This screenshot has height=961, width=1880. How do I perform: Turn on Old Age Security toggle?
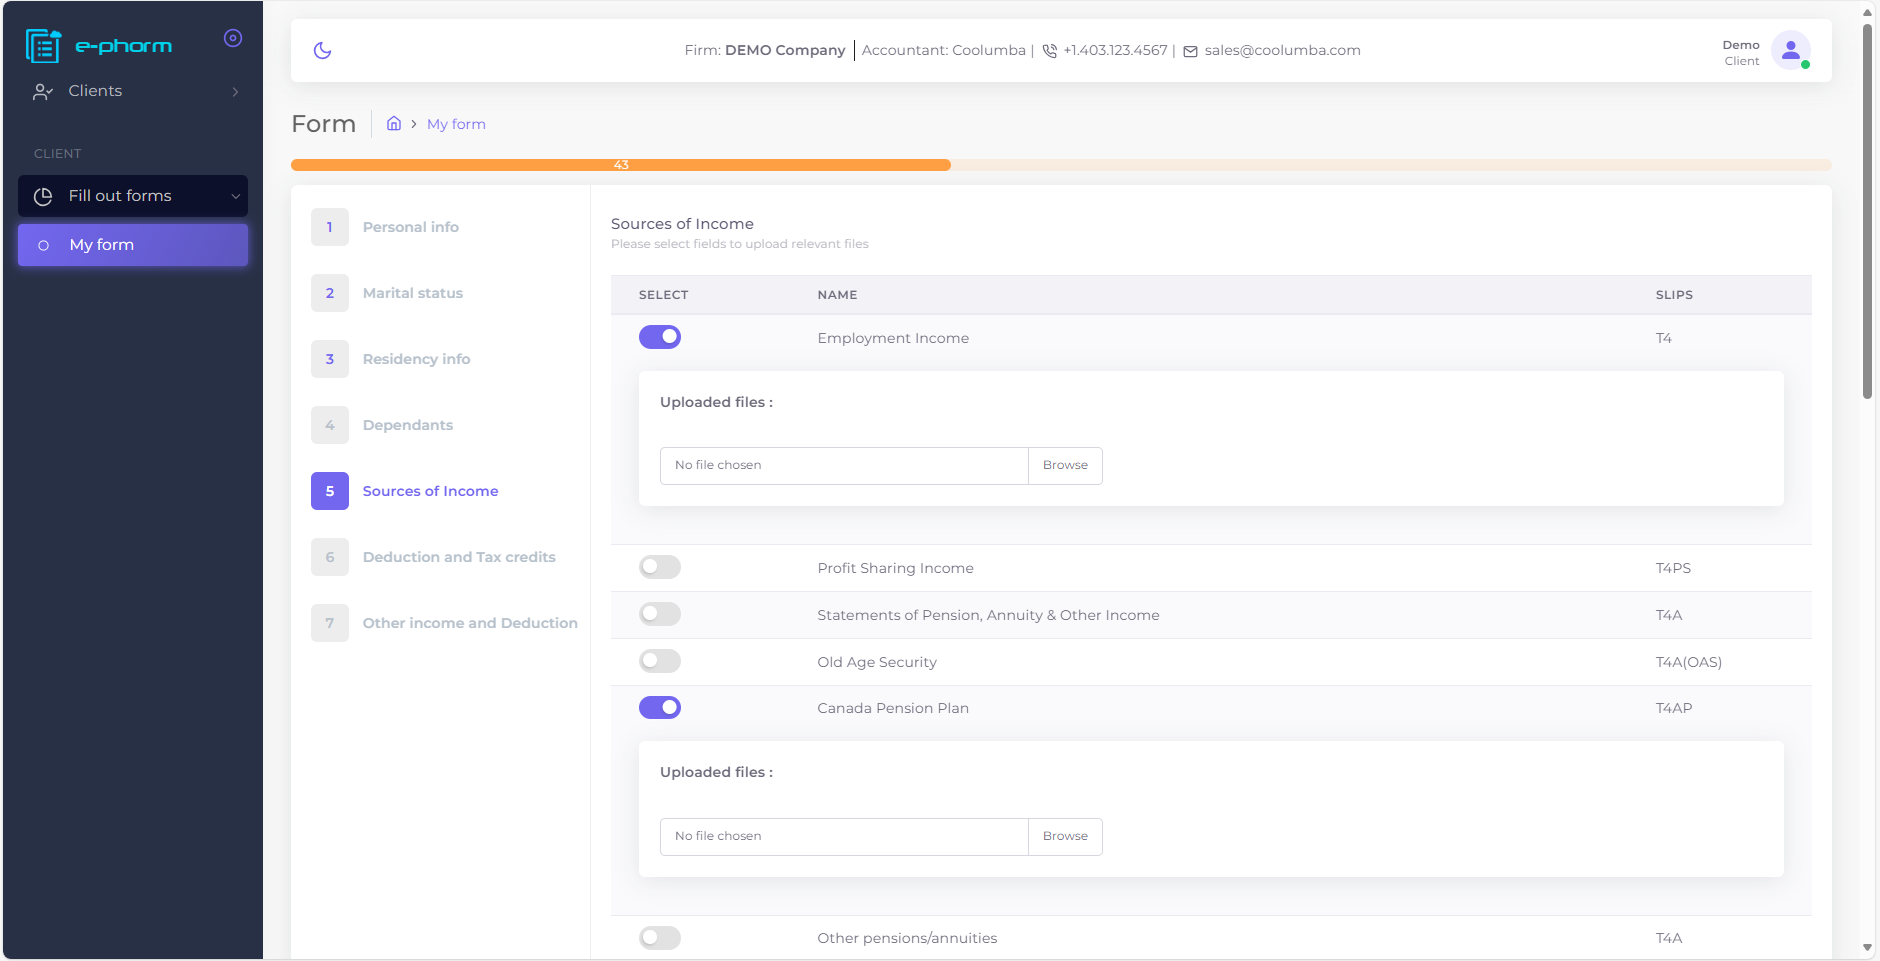[660, 661]
